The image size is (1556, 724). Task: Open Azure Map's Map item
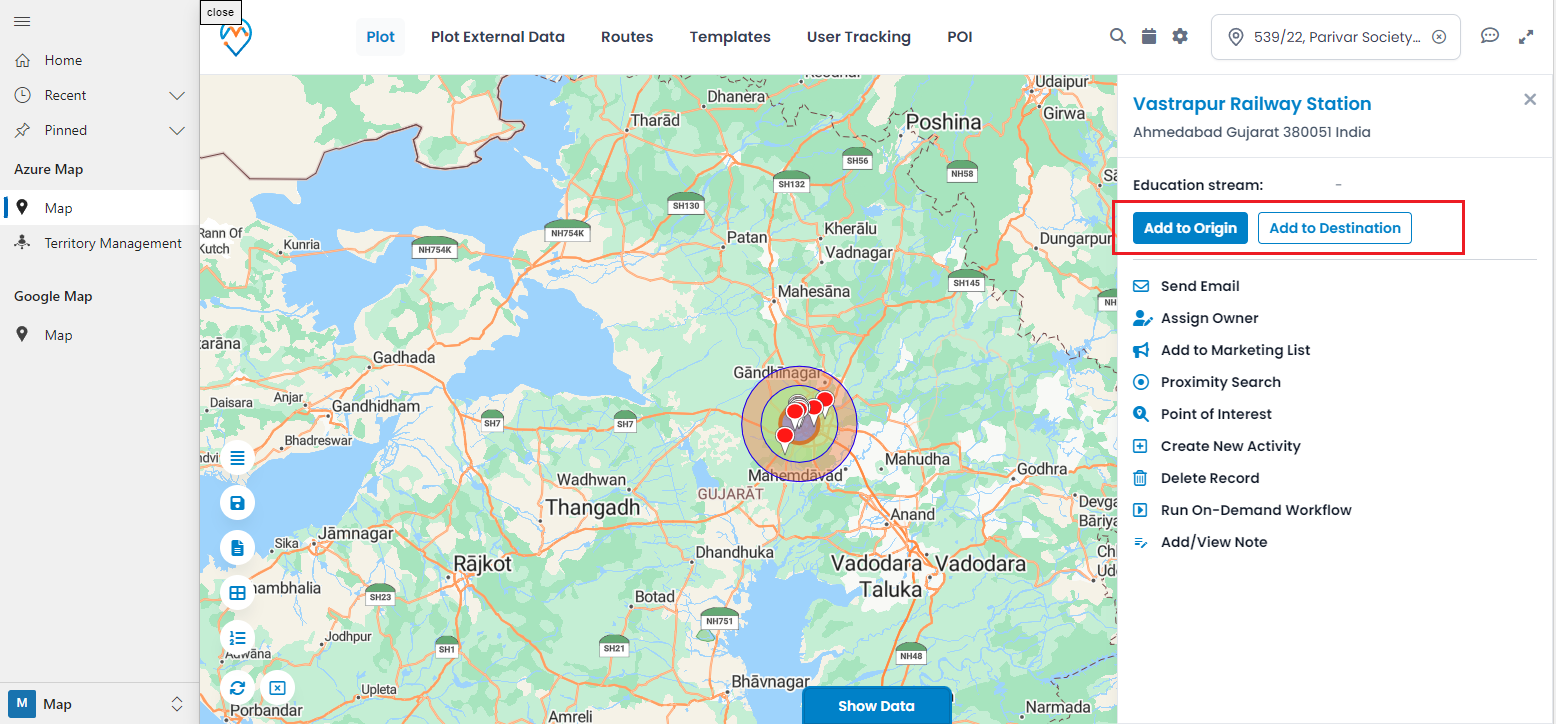(99, 208)
